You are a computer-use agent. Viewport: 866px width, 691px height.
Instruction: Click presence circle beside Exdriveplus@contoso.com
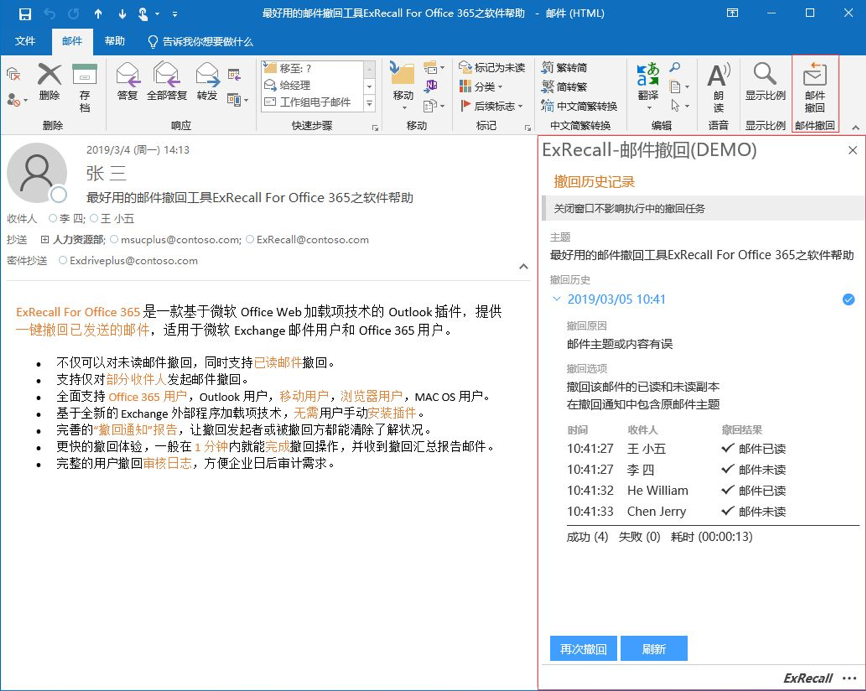[x=62, y=261]
